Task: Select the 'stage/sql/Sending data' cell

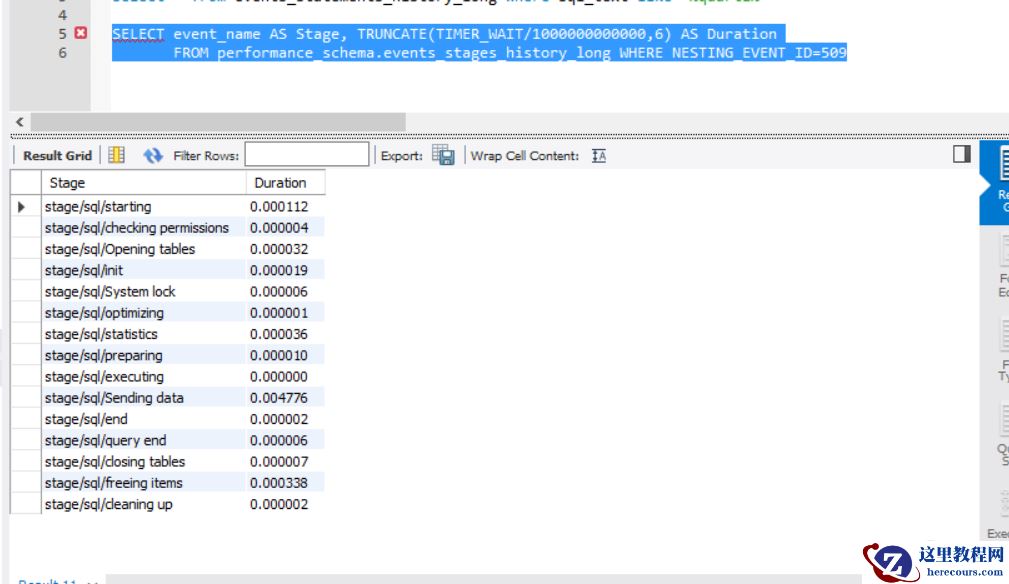Action: click(143, 397)
